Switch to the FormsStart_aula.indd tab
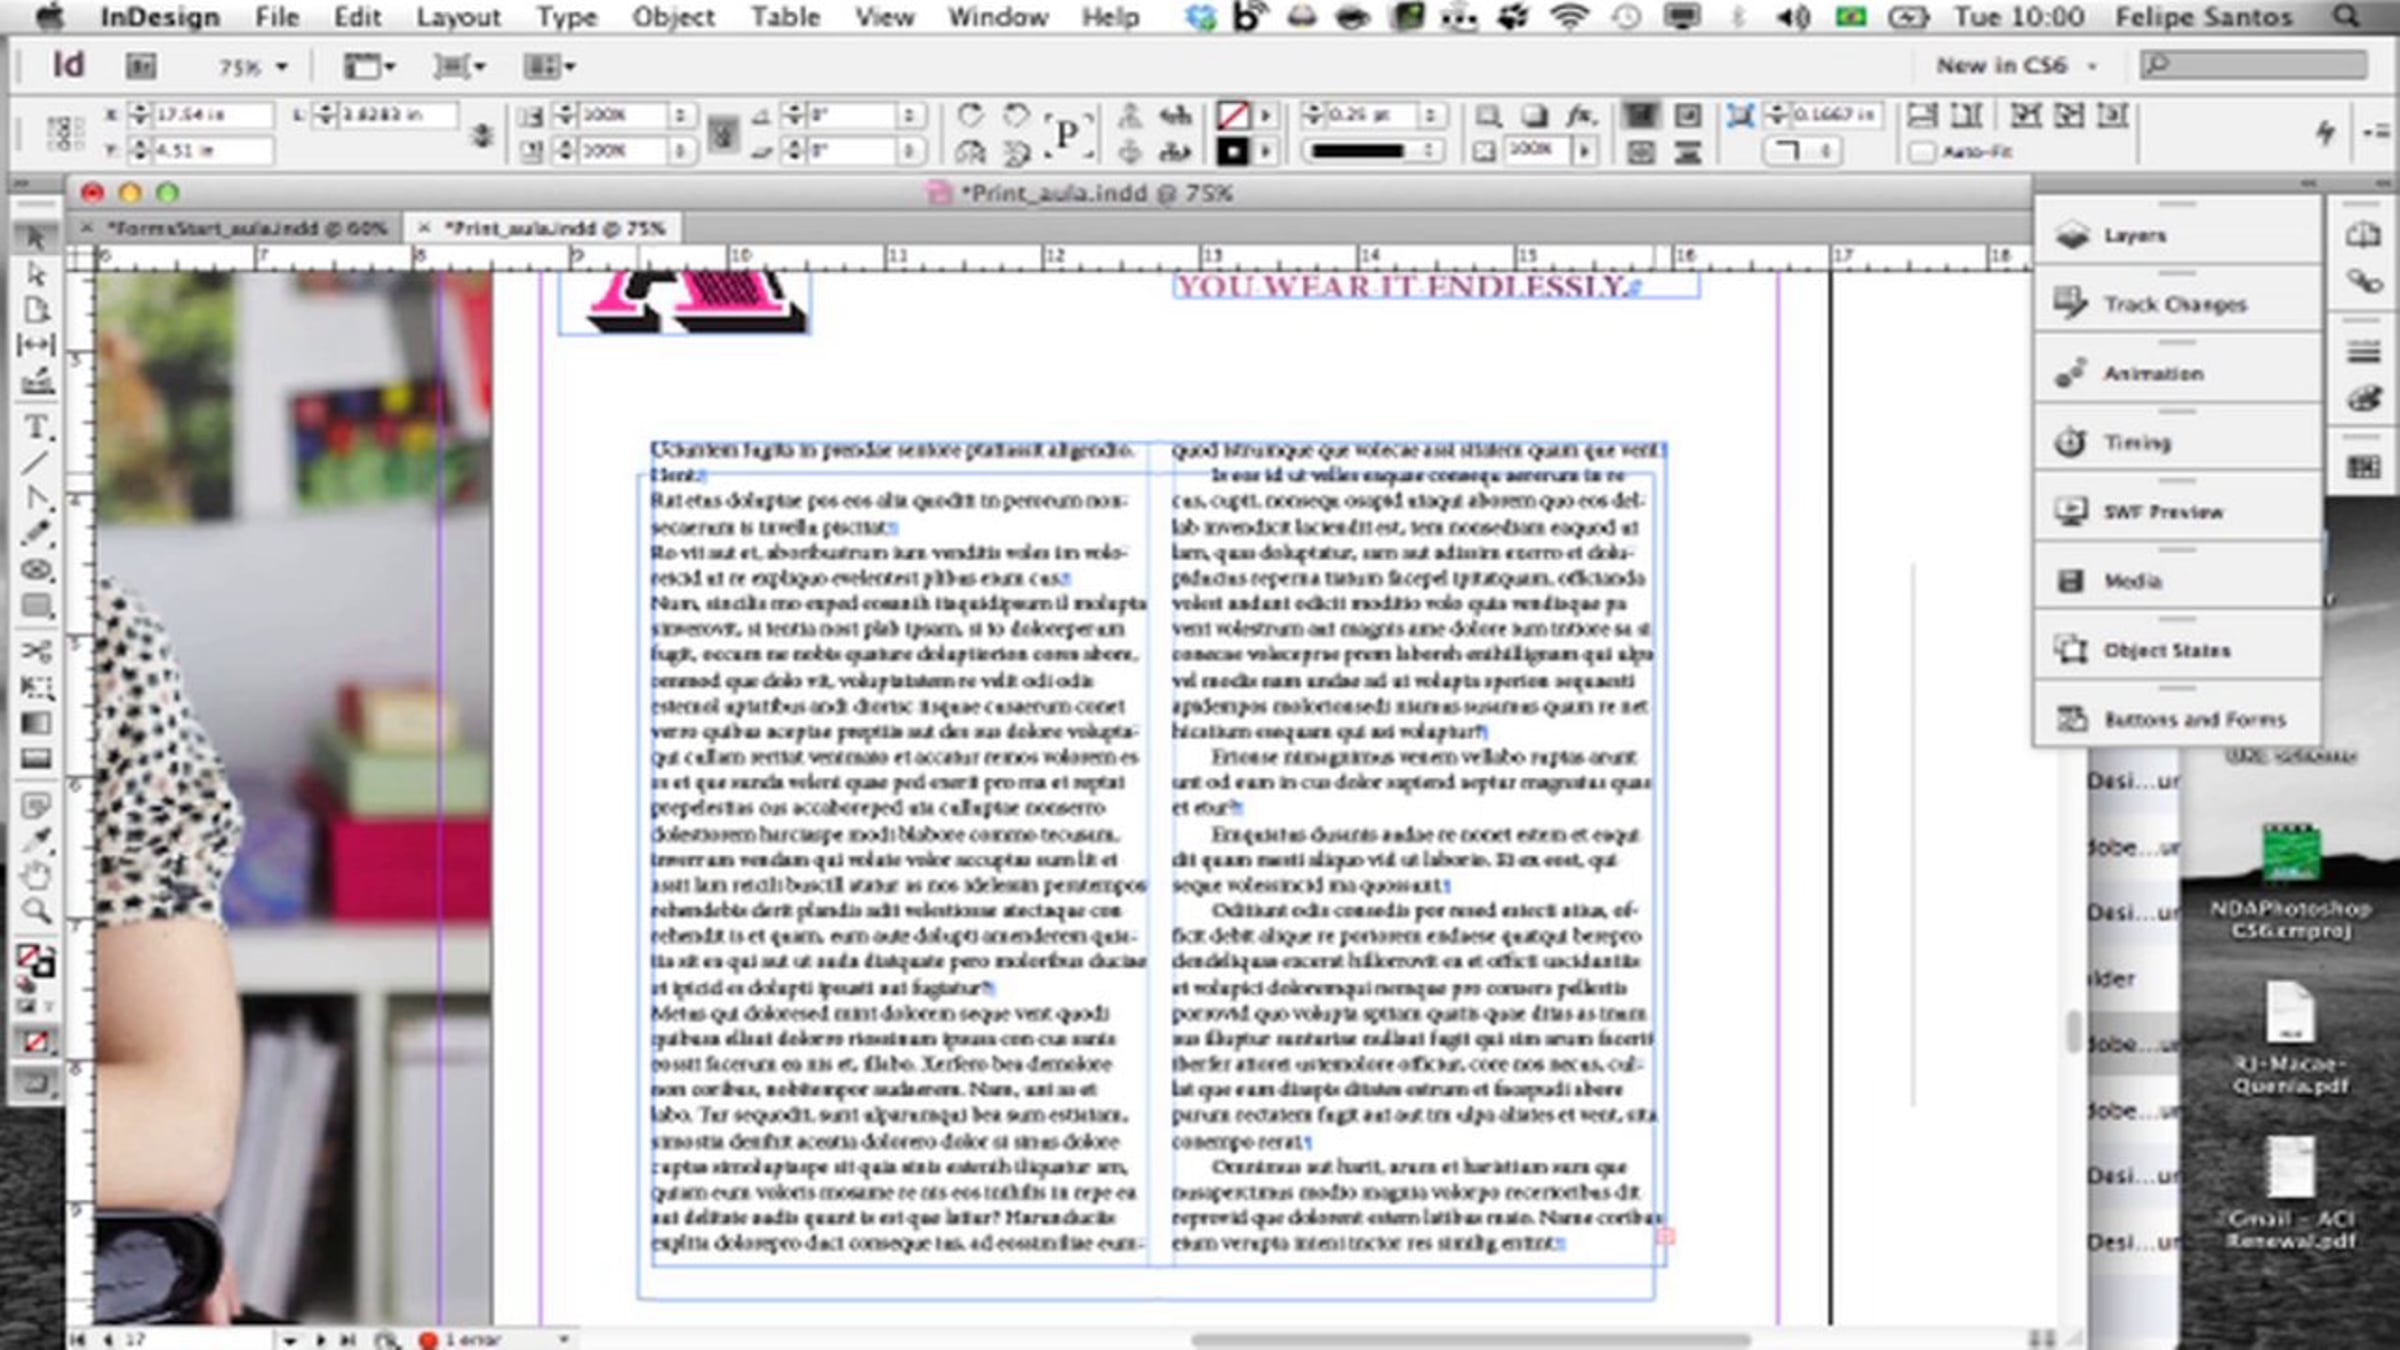2400x1350 pixels. click(x=246, y=229)
